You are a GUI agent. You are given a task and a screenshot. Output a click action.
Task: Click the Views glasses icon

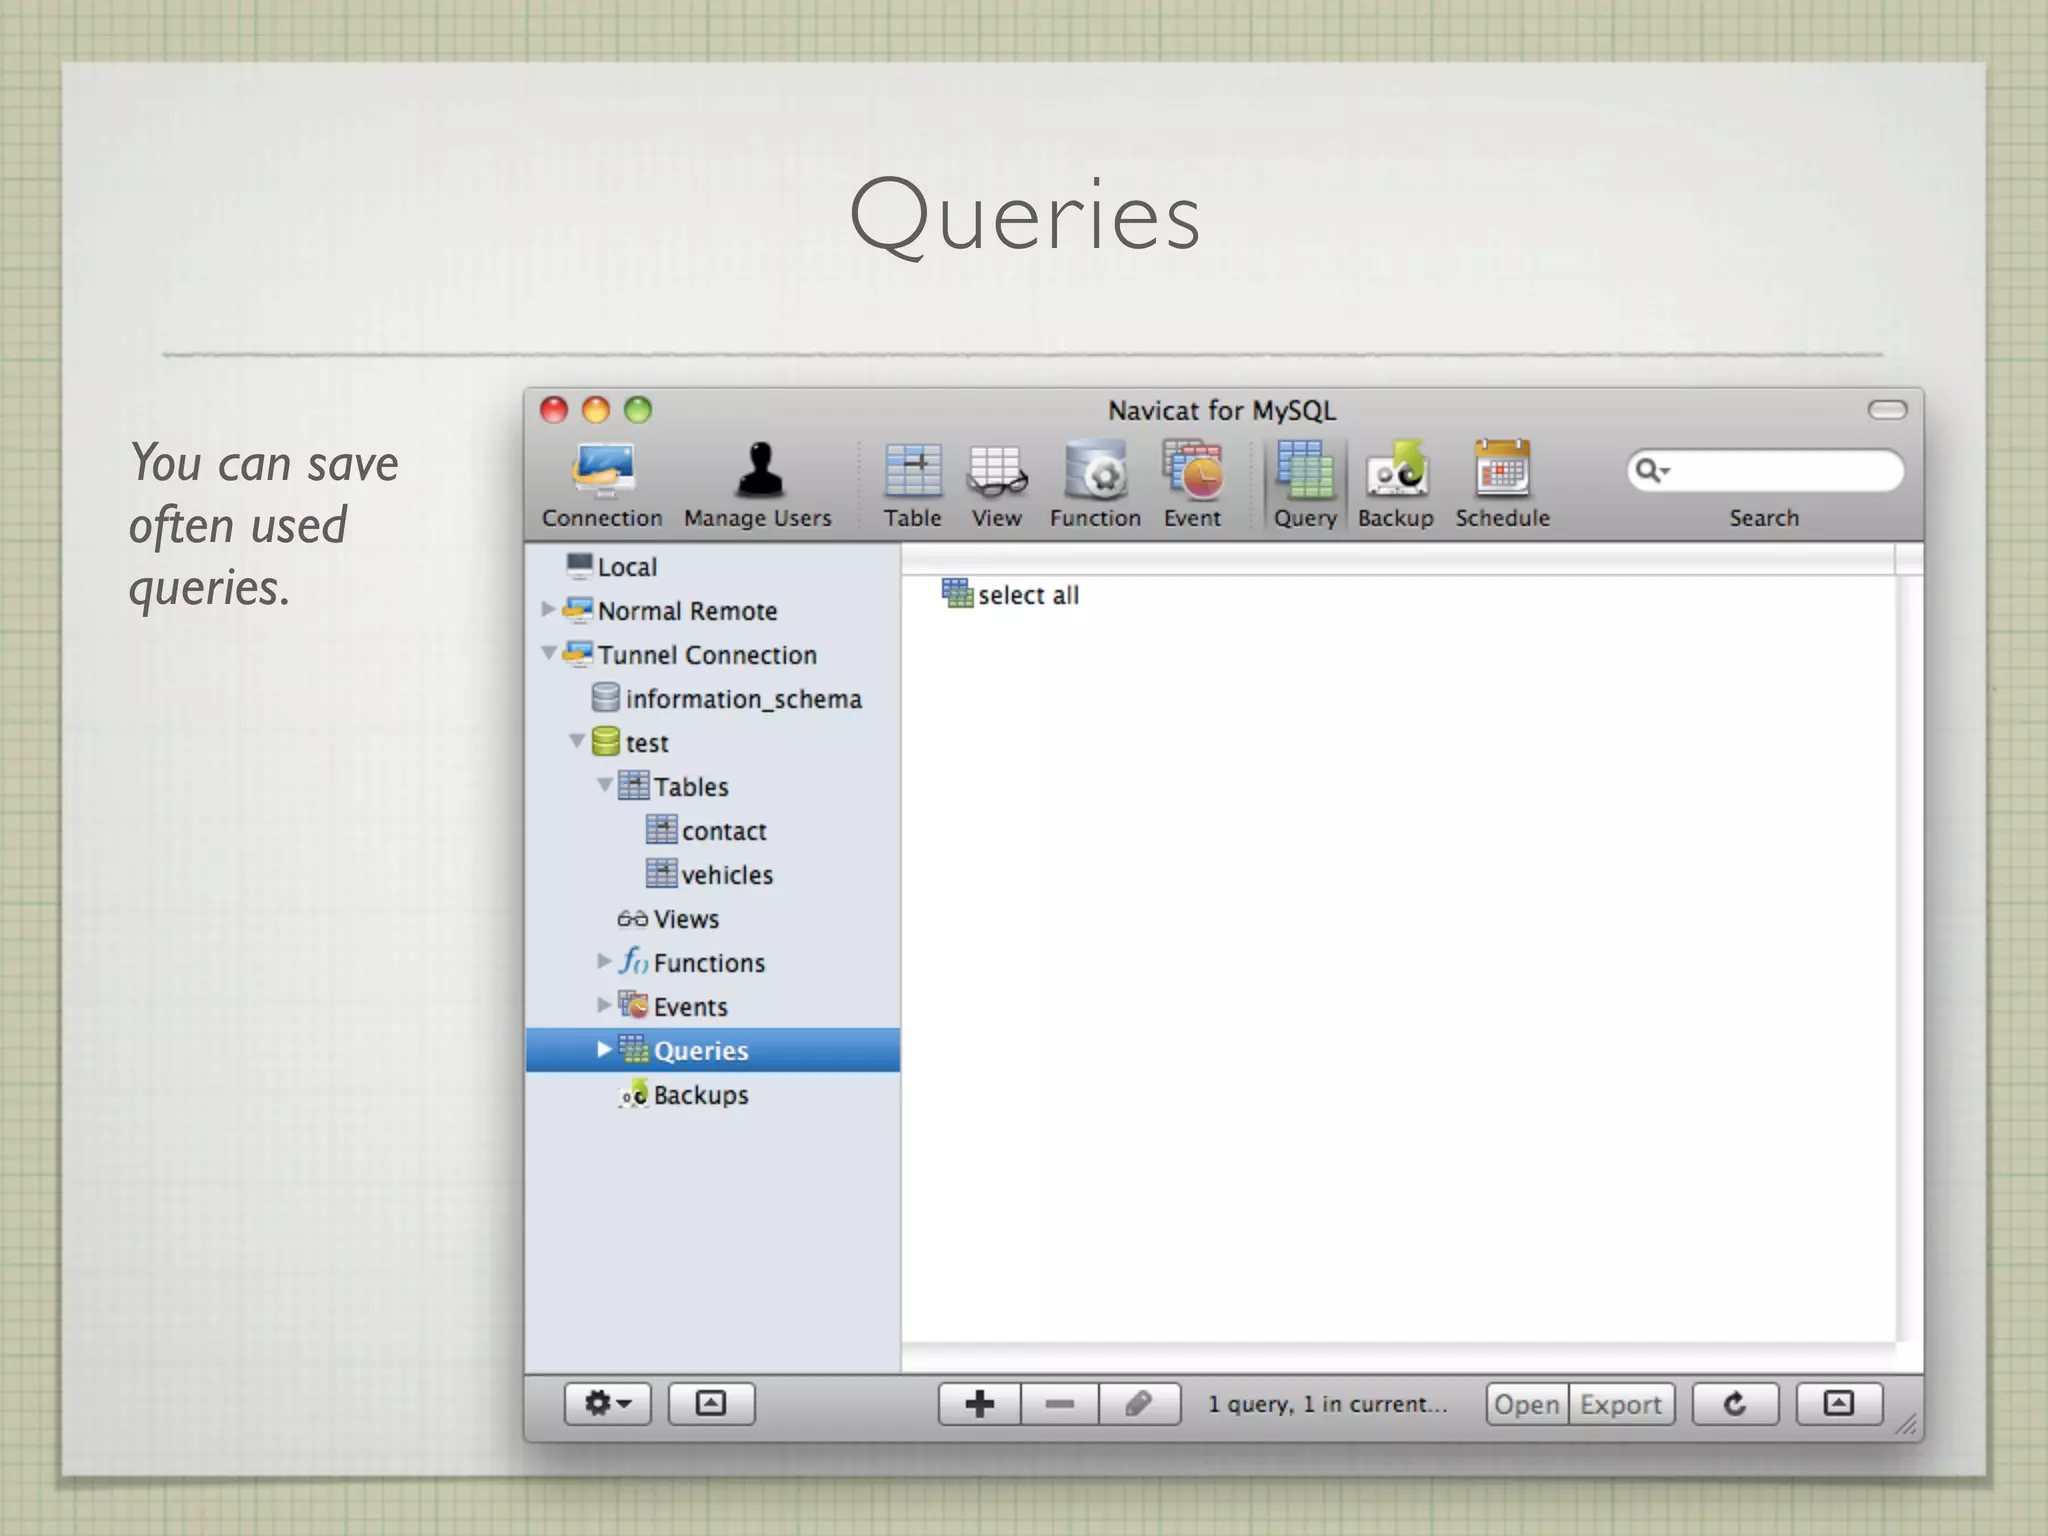tap(632, 918)
